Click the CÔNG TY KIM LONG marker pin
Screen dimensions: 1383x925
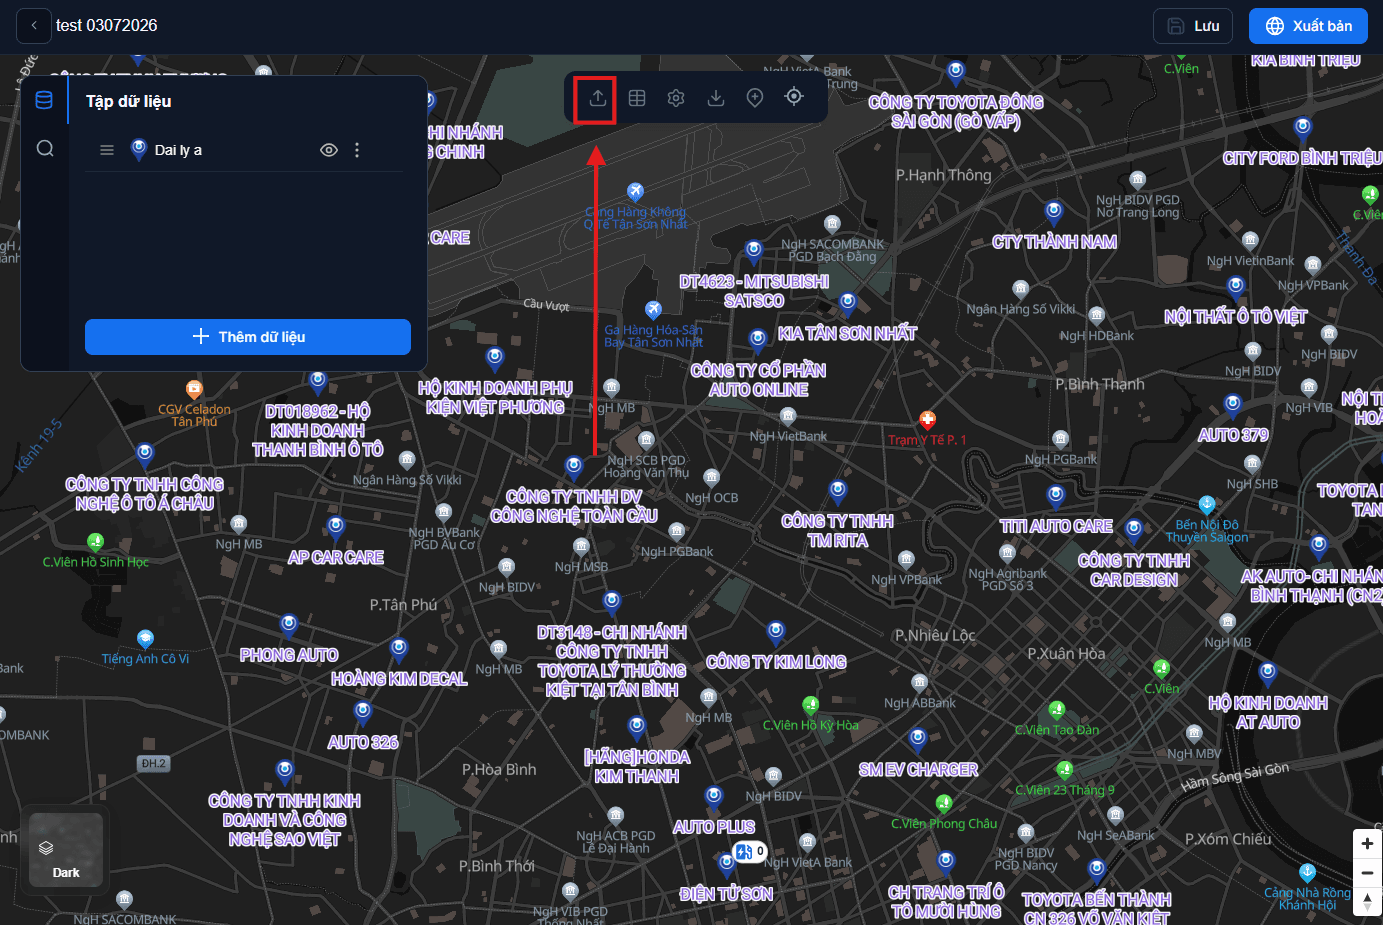[776, 632]
